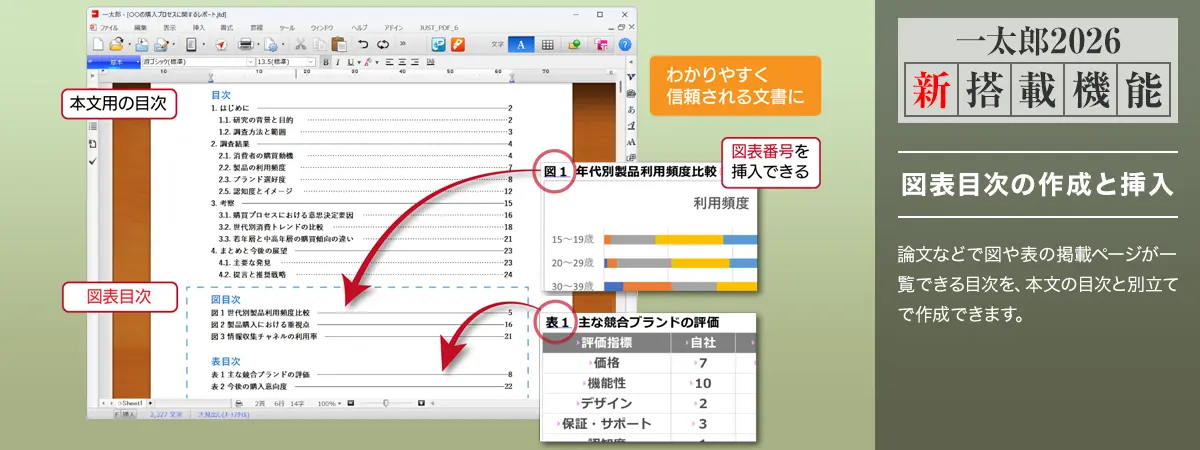
Task: Click the blue A text mode button
Action: click(521, 45)
